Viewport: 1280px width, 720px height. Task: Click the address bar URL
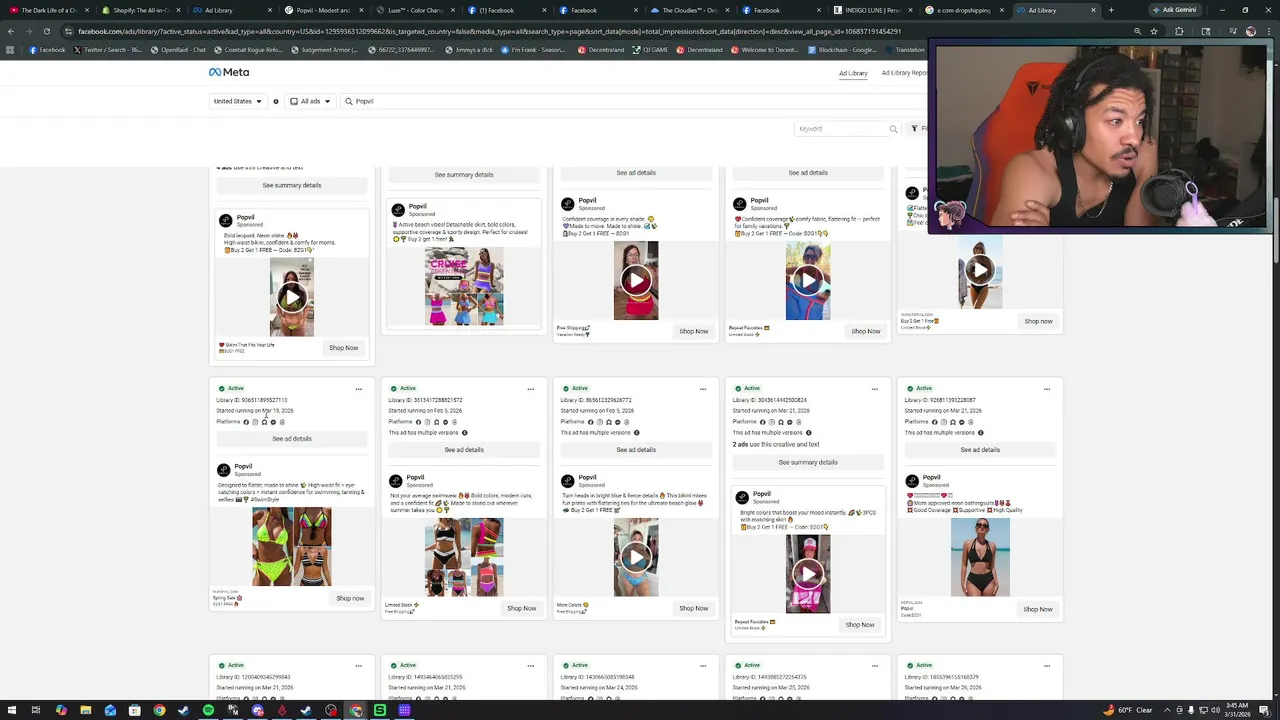490,31
